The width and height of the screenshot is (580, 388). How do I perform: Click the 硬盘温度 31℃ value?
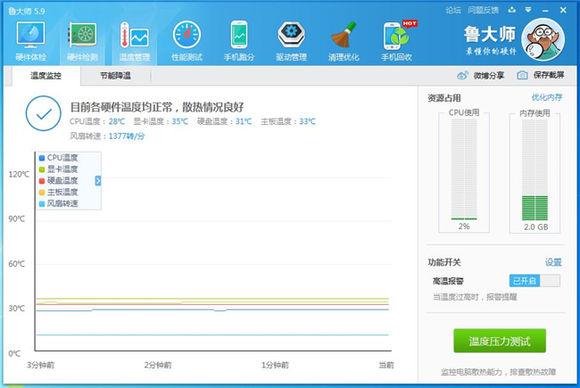coord(243,121)
